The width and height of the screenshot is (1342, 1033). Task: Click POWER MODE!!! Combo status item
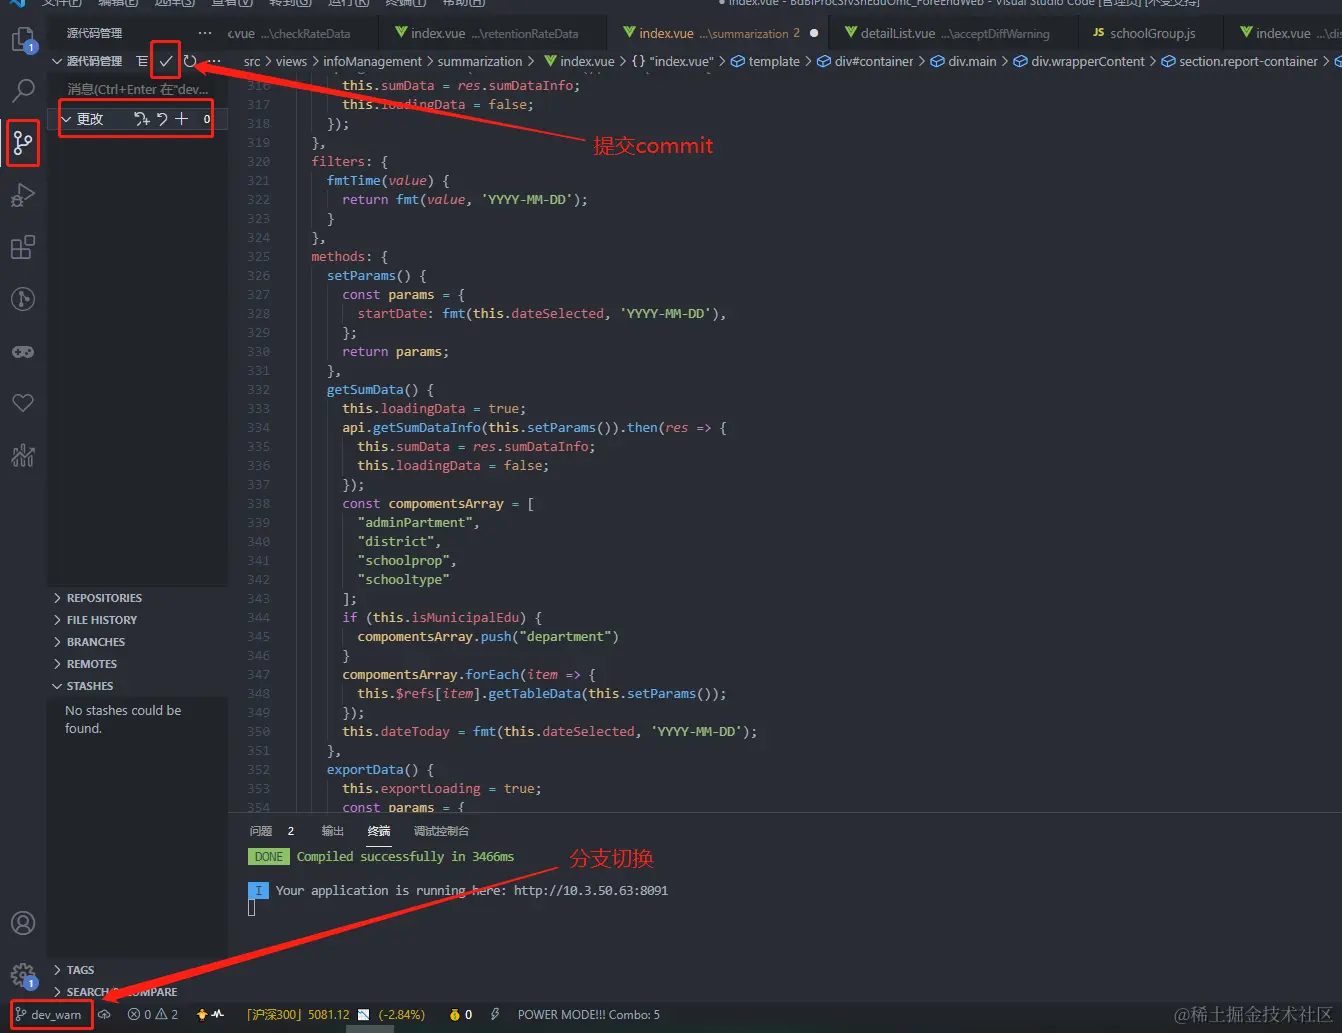(x=589, y=1014)
